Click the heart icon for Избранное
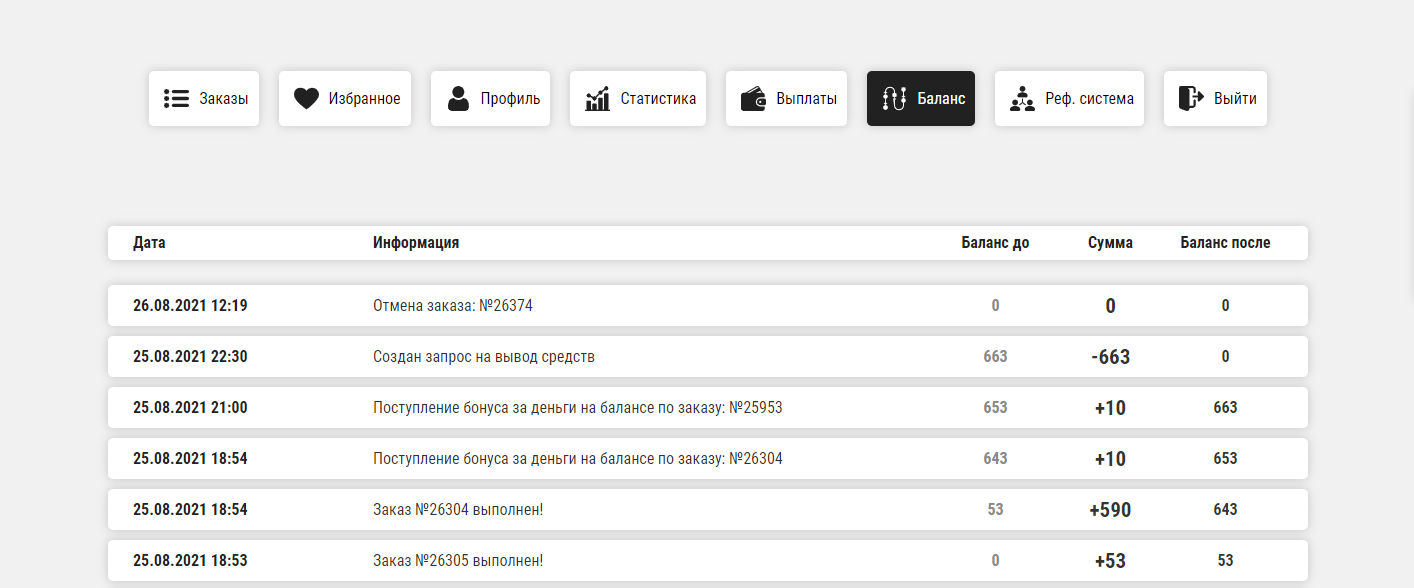 coord(306,99)
